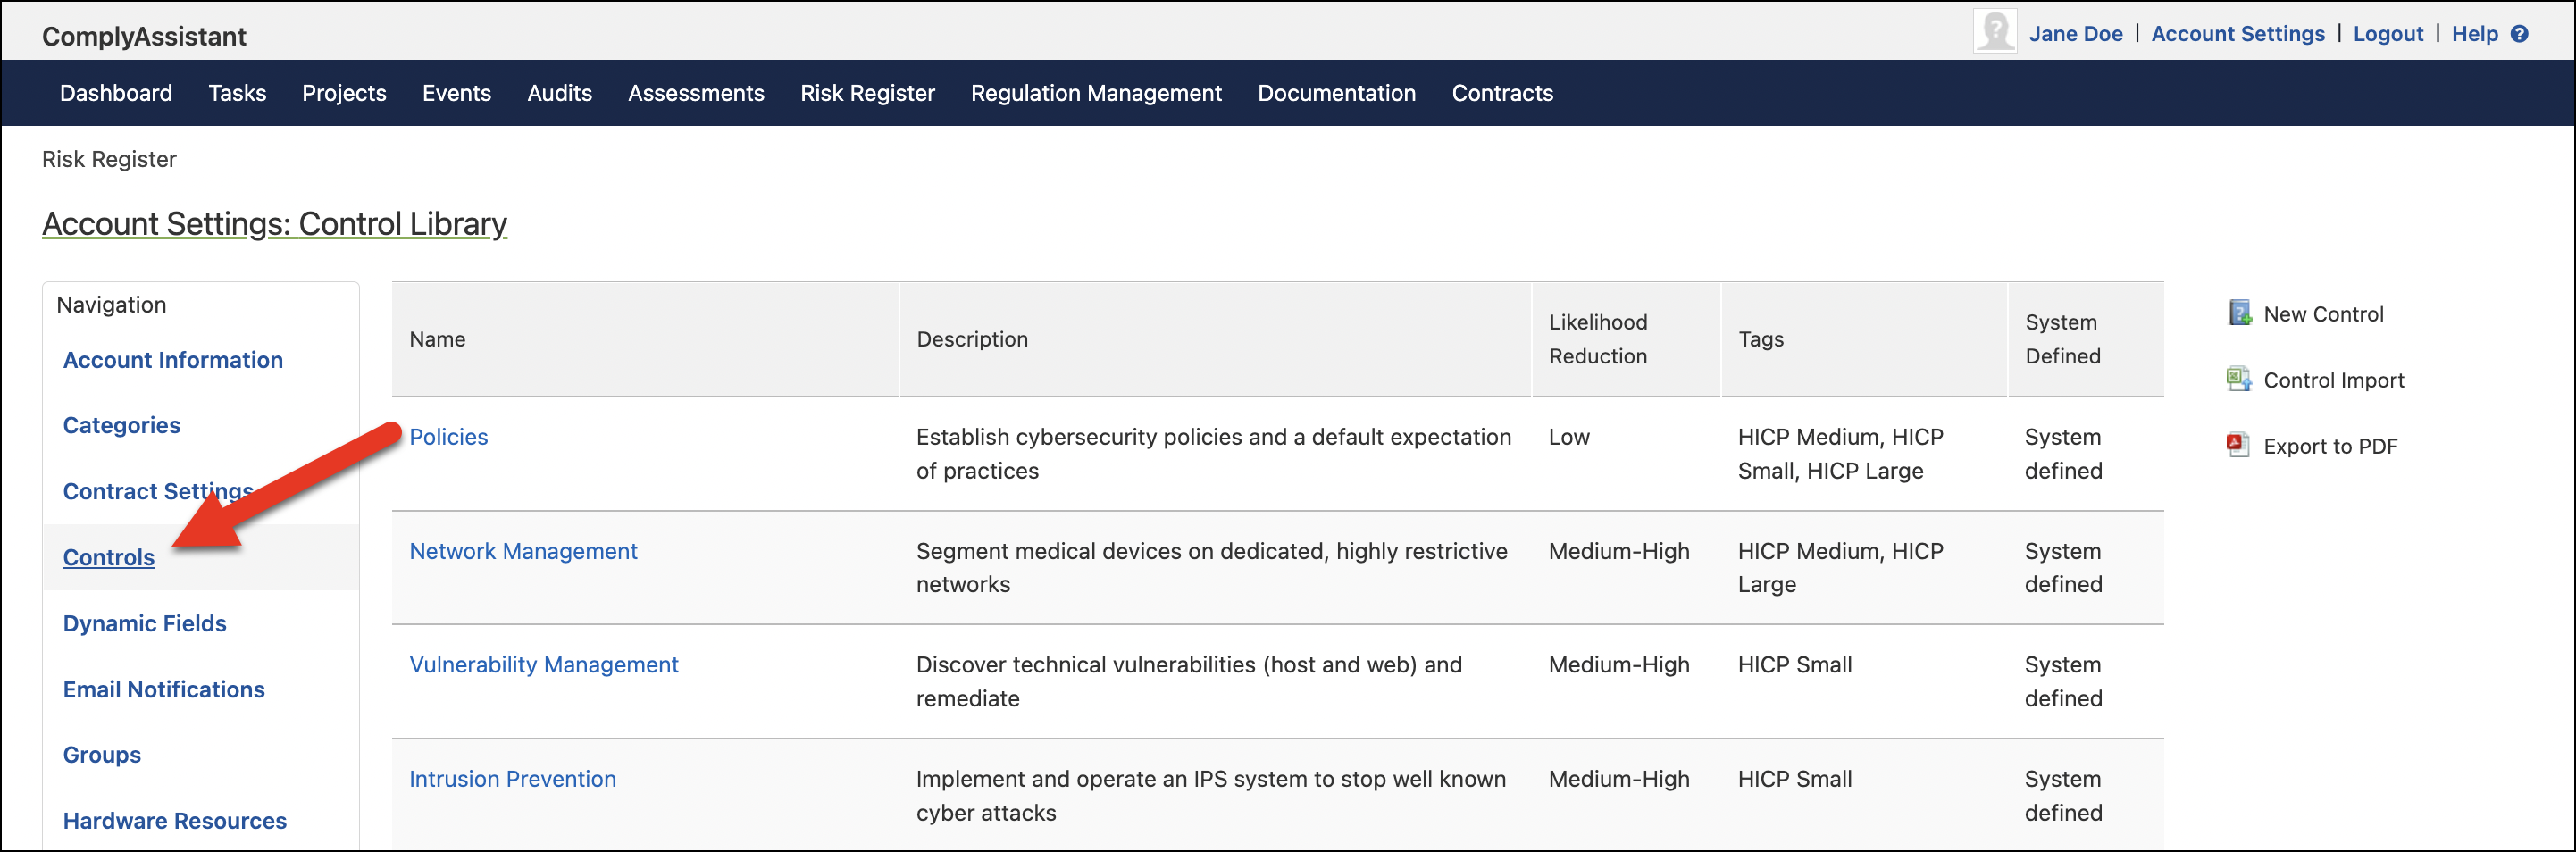The image size is (2576, 852).
Task: Click the HICP Small tag in Vulnerability Management row
Action: (x=1794, y=665)
